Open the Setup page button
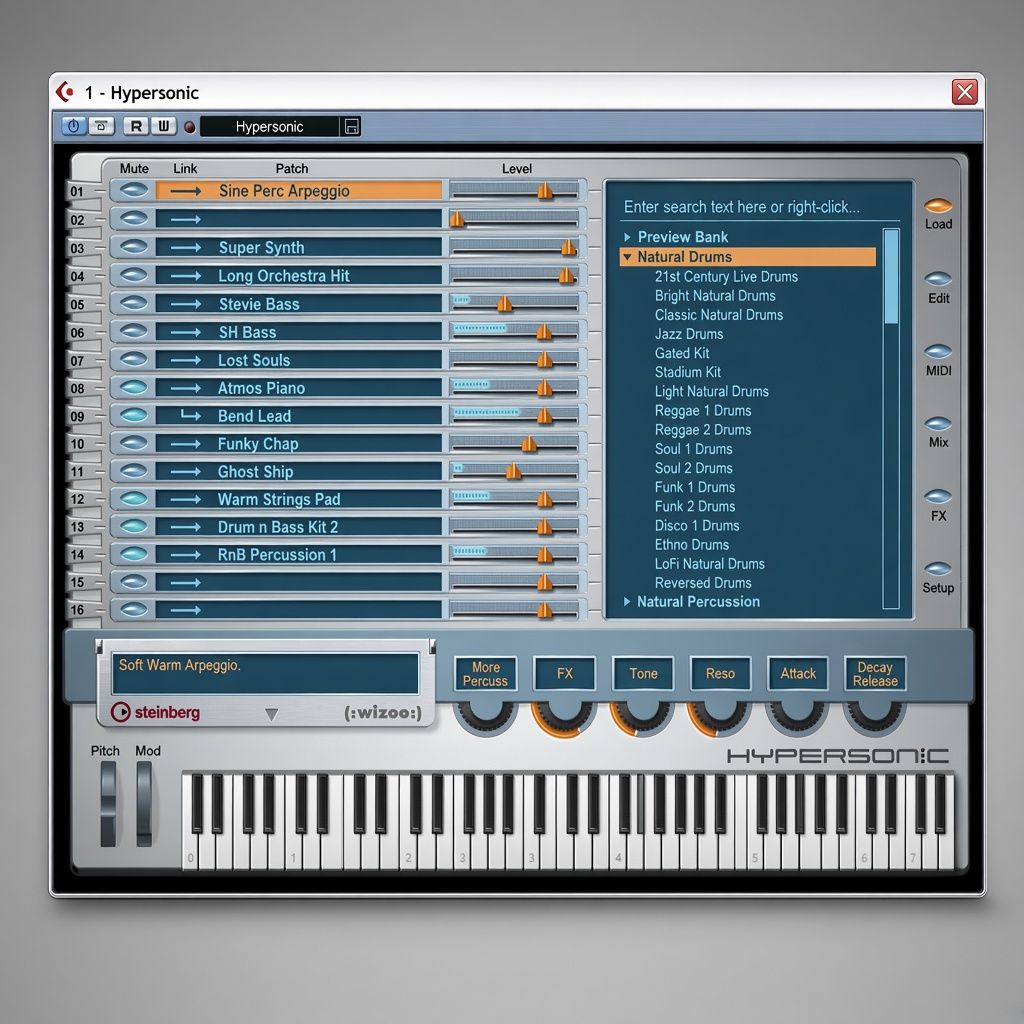The width and height of the screenshot is (1024, 1024). 938,569
